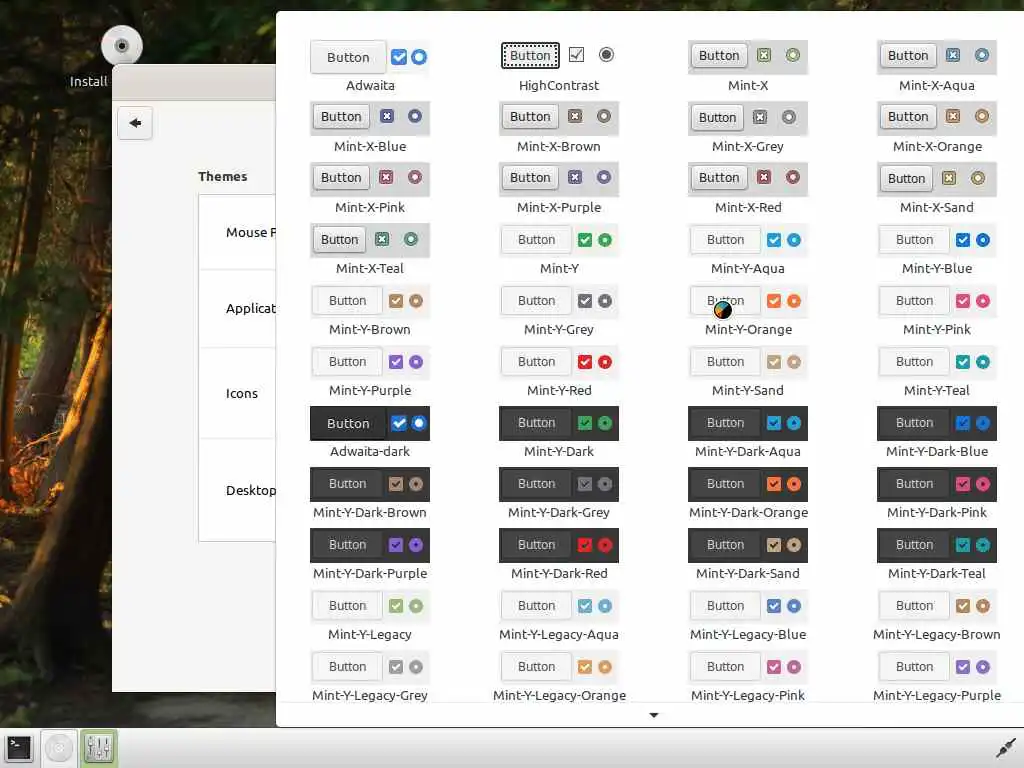
Task: Pick the Mint-X-Teal theme preview
Action: tap(370, 240)
